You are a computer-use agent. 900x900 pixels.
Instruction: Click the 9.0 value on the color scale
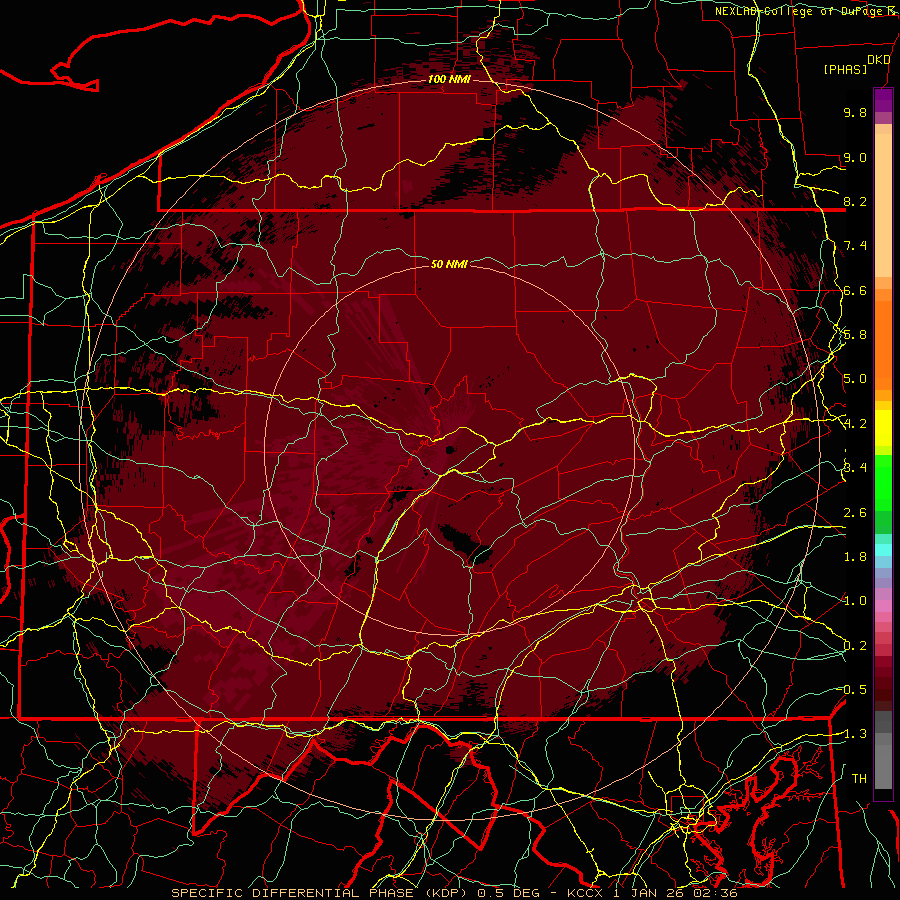pos(855,157)
